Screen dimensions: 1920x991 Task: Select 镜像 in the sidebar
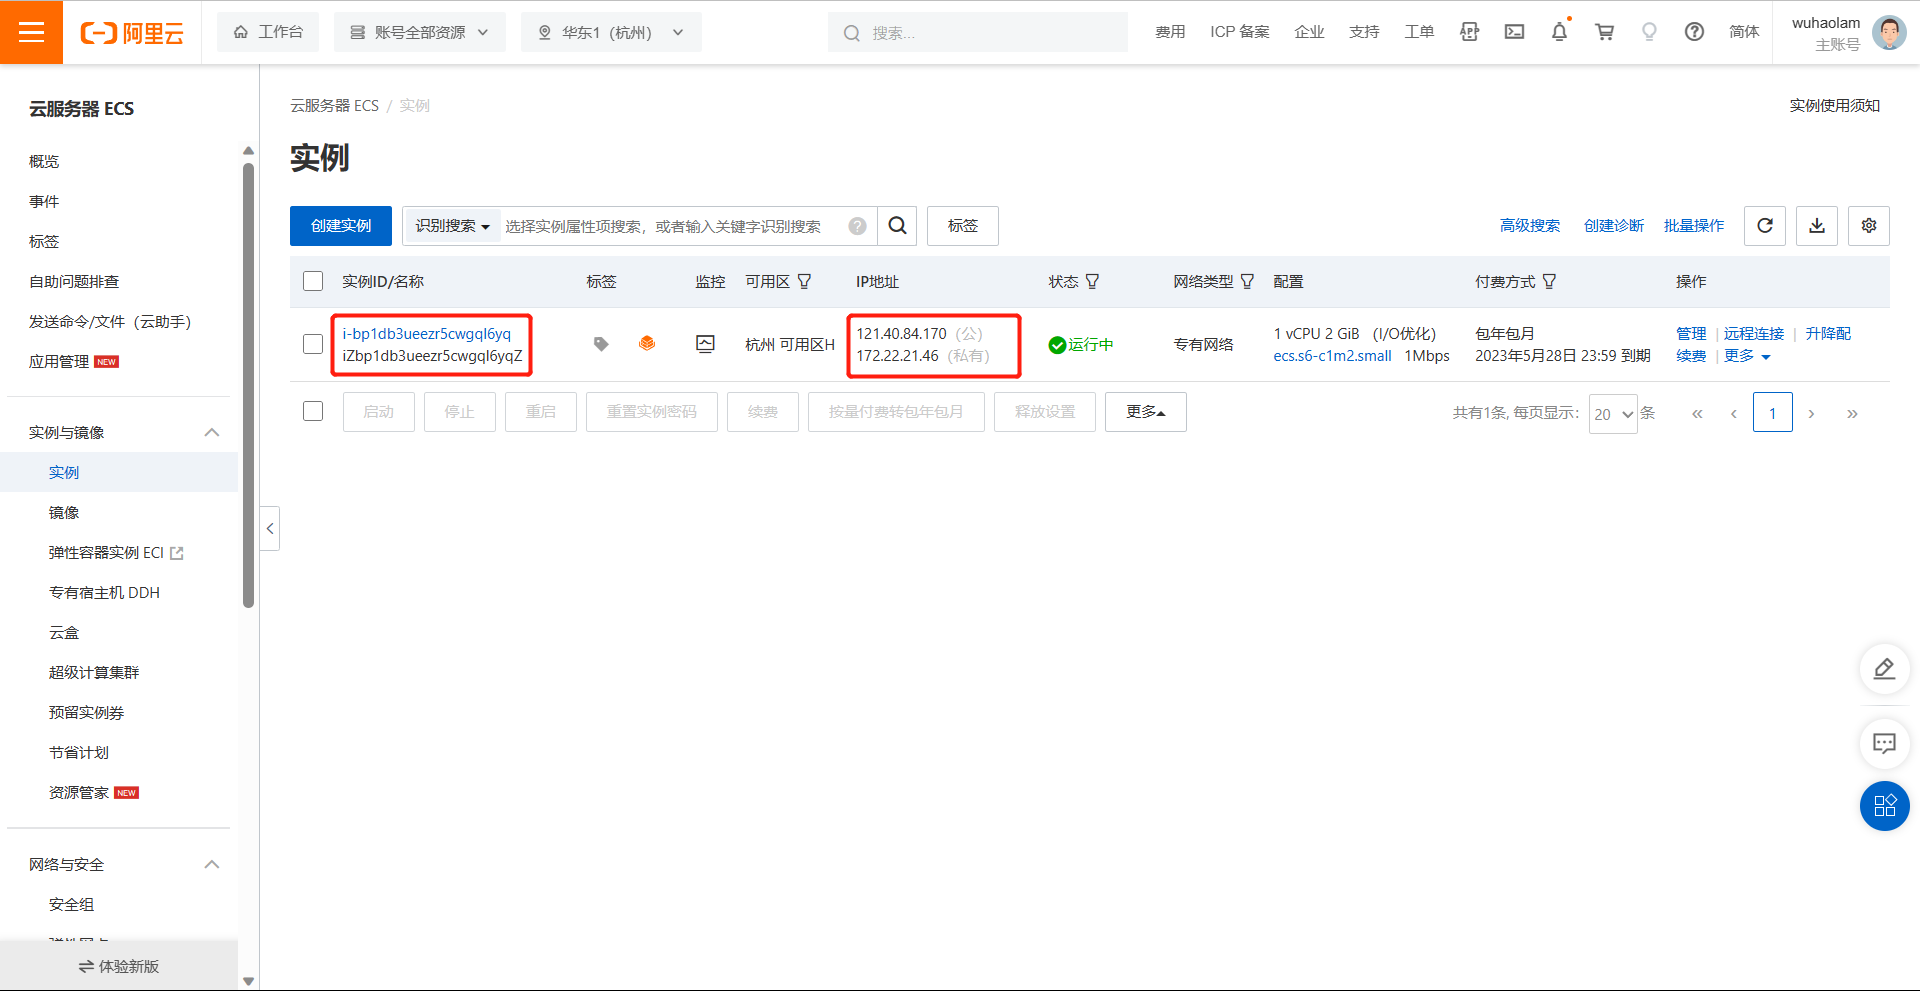(64, 512)
